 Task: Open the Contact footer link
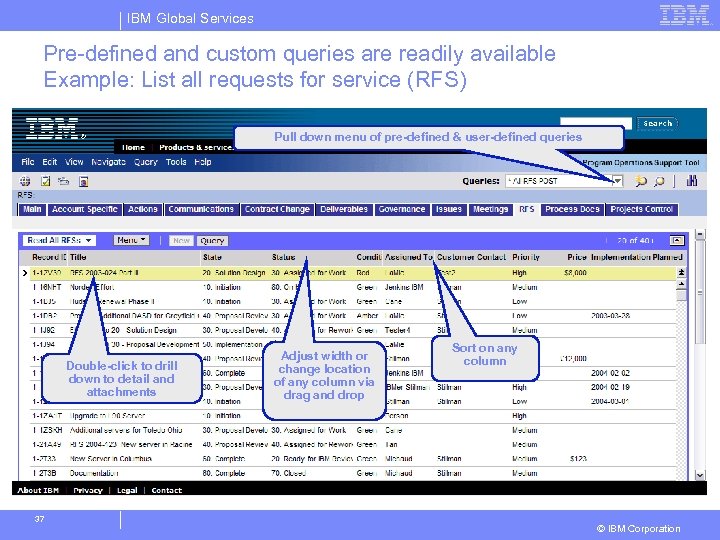(167, 490)
